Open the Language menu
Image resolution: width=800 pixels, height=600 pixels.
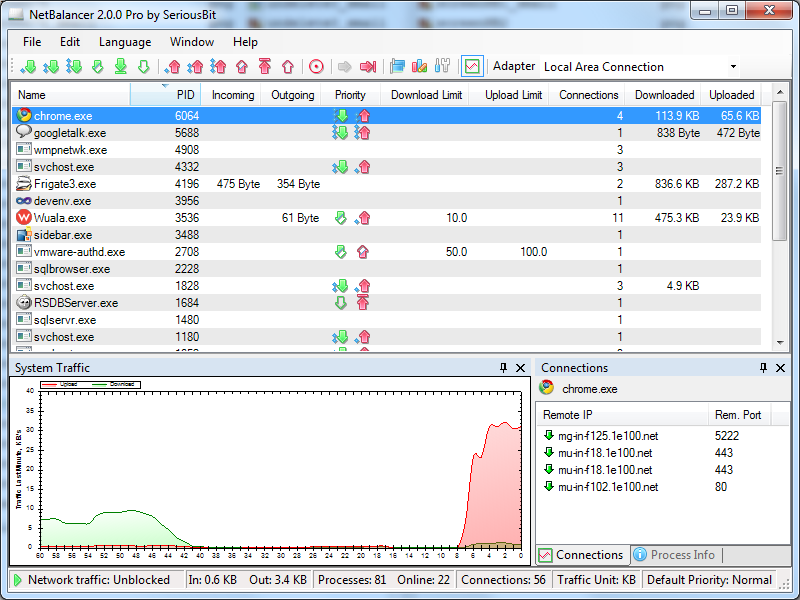[125, 42]
